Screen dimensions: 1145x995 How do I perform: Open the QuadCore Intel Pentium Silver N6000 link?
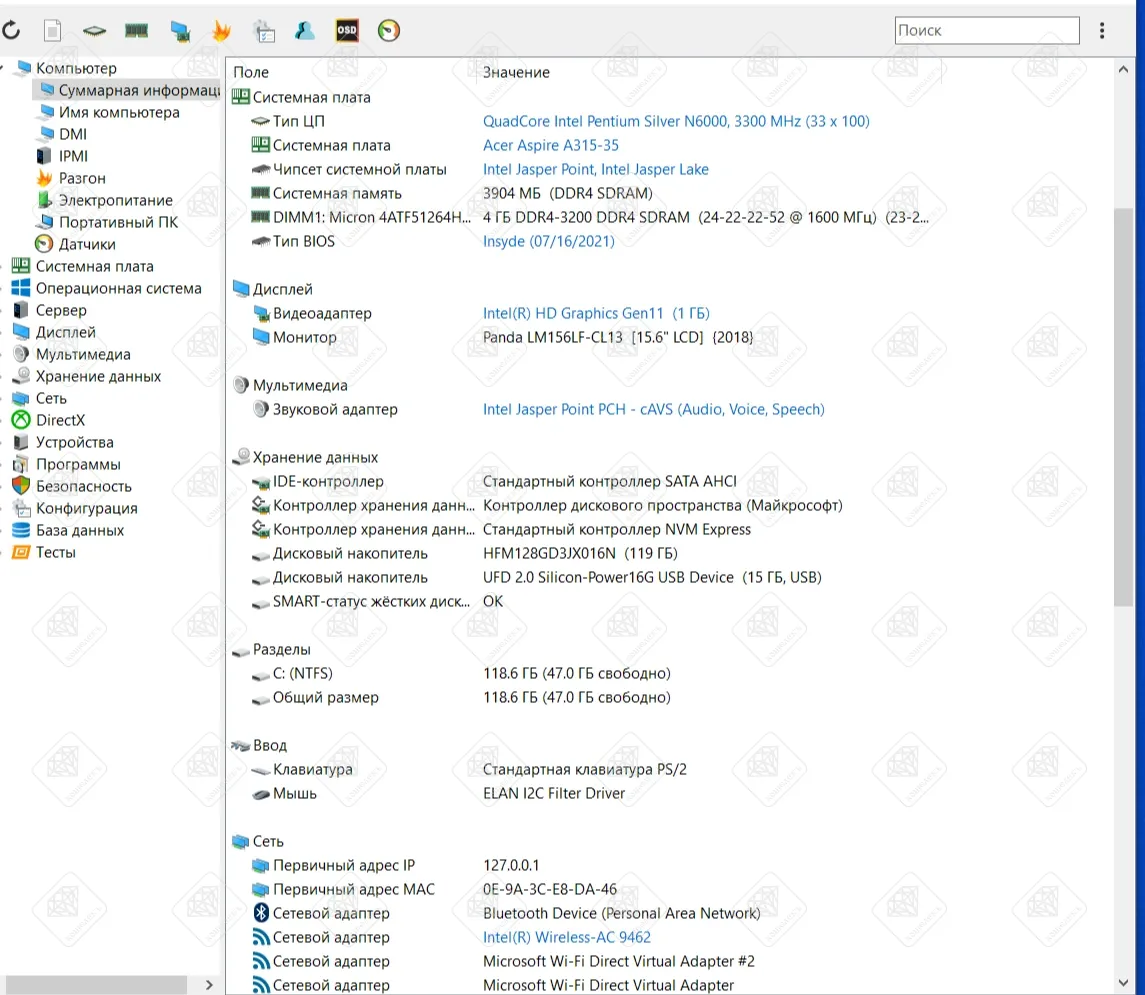(x=676, y=121)
